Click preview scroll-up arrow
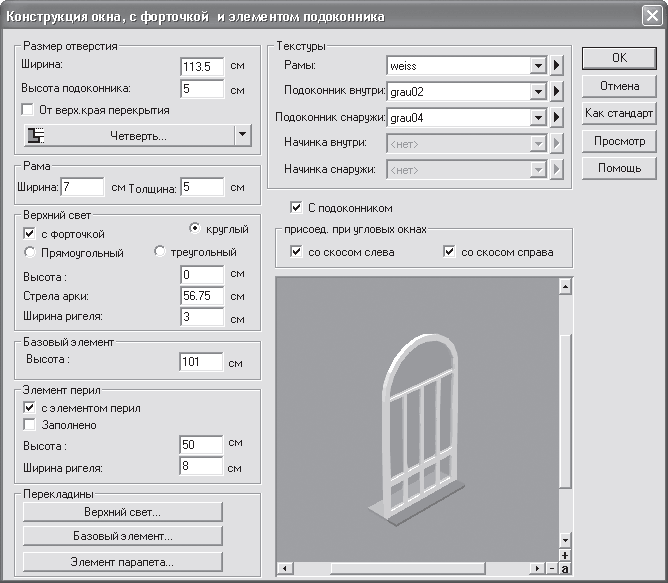668x583 pixels. tap(565, 287)
